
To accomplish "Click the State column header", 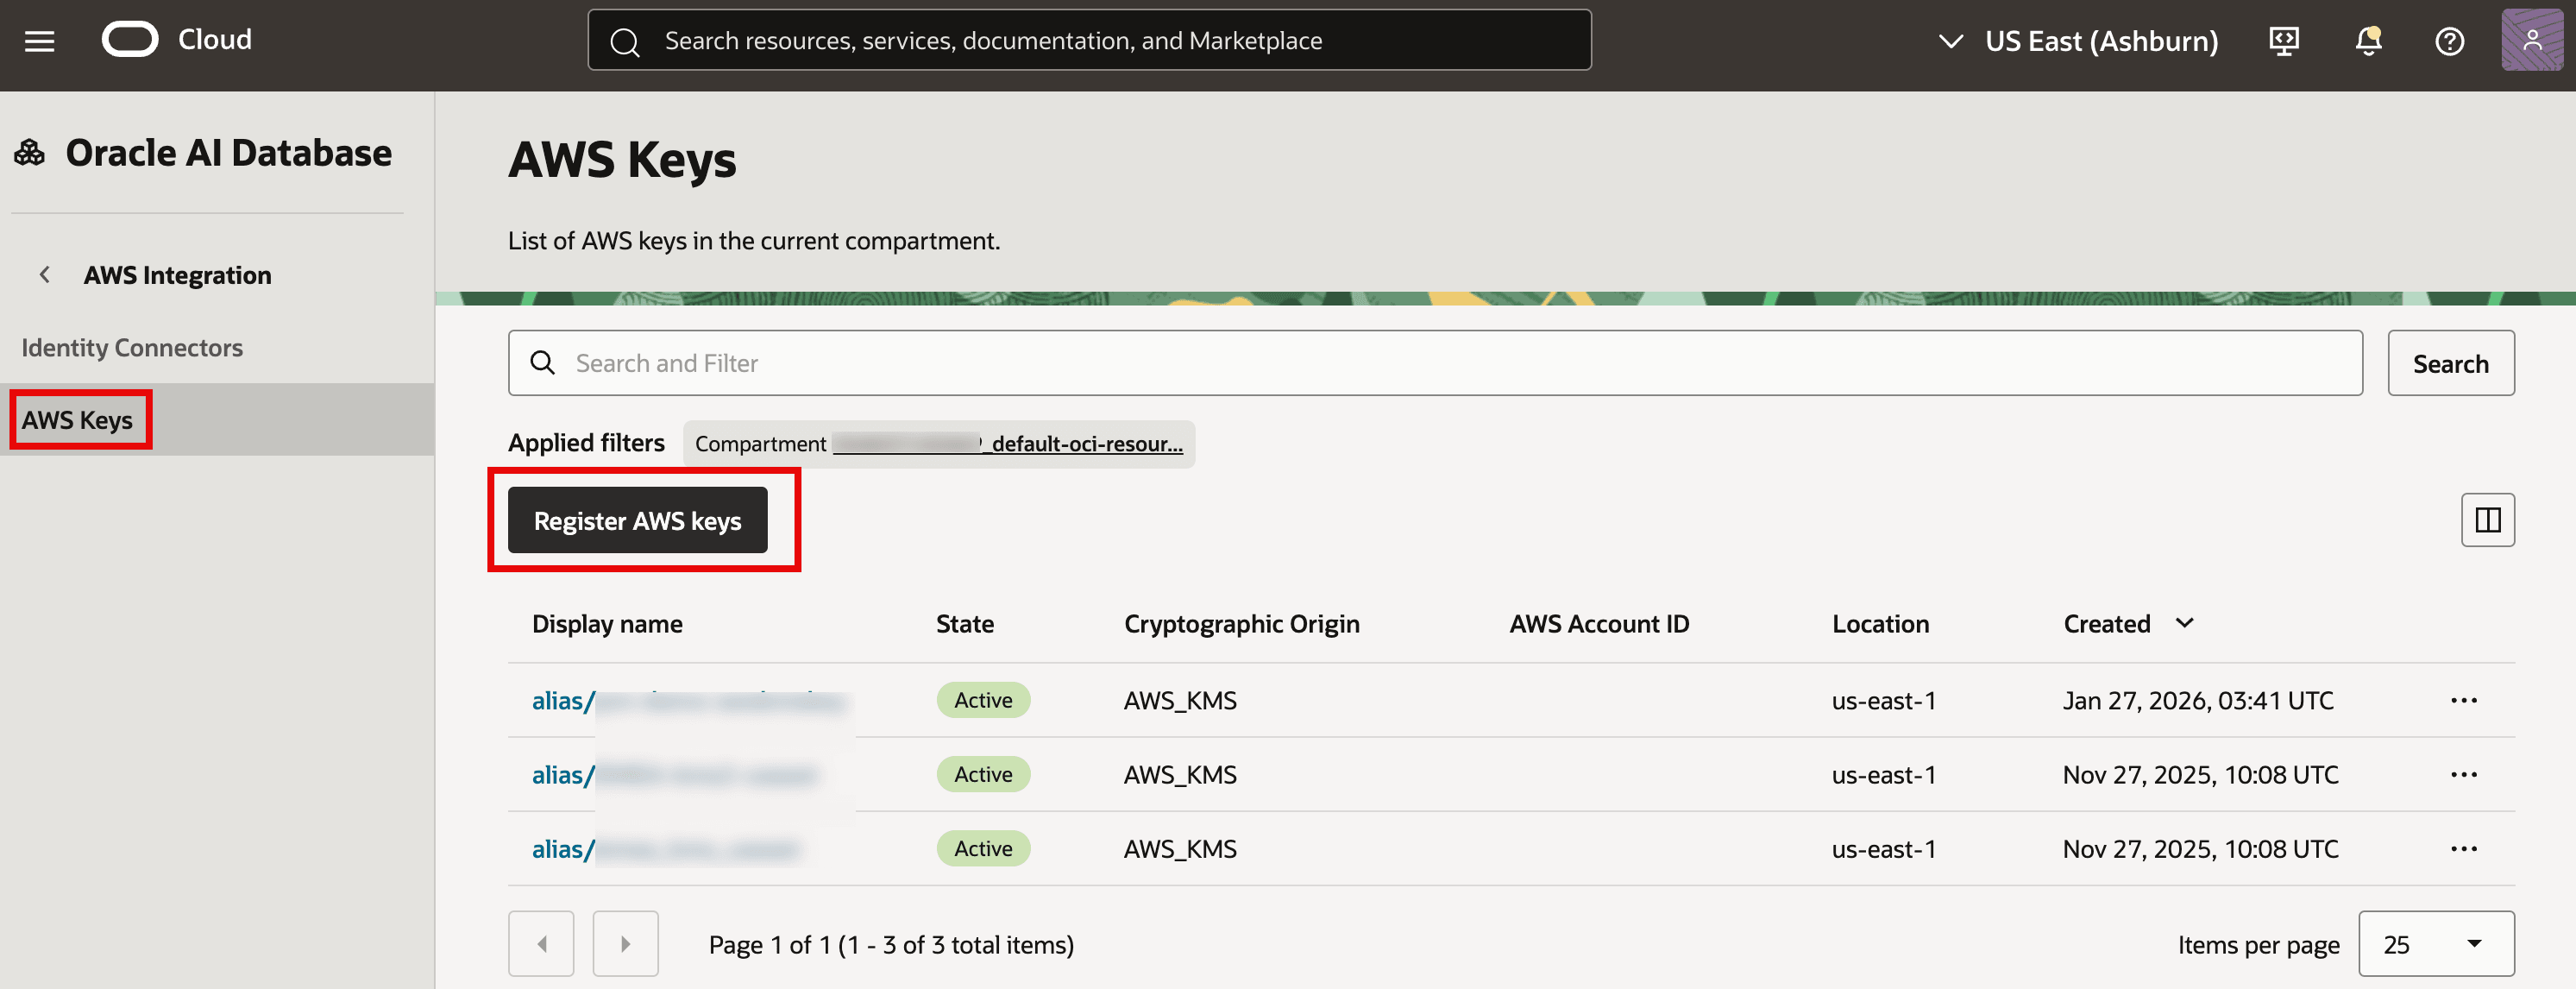I will coord(964,624).
